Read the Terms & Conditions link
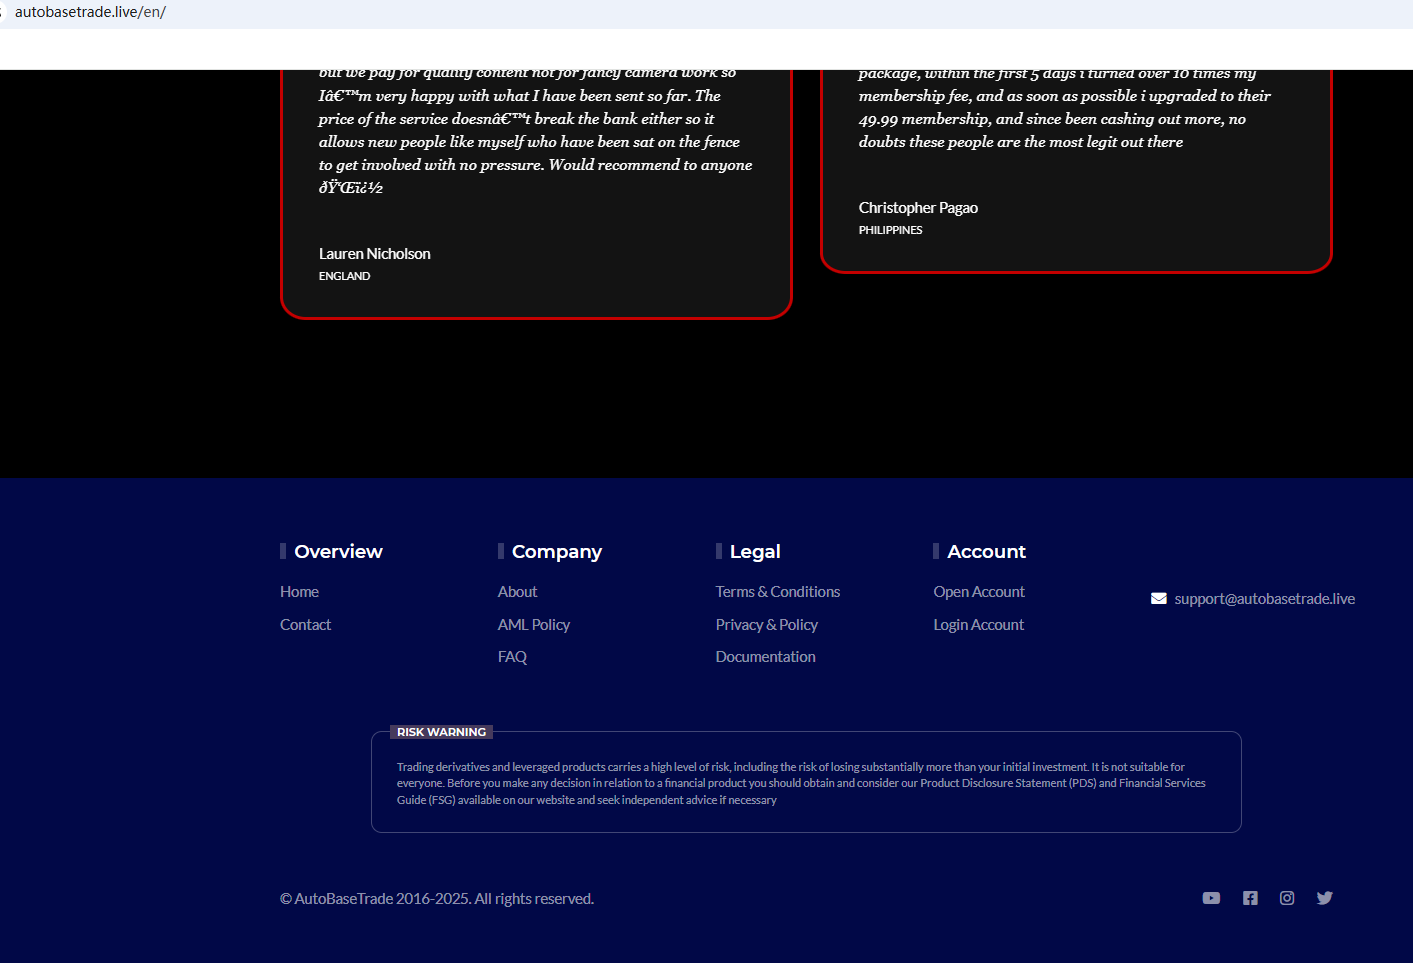This screenshot has width=1413, height=963. (x=778, y=592)
